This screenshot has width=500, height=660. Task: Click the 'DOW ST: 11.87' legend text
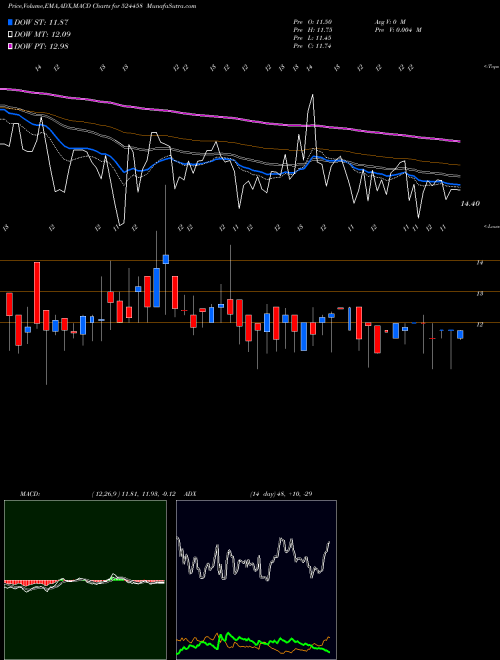pos(41,22)
